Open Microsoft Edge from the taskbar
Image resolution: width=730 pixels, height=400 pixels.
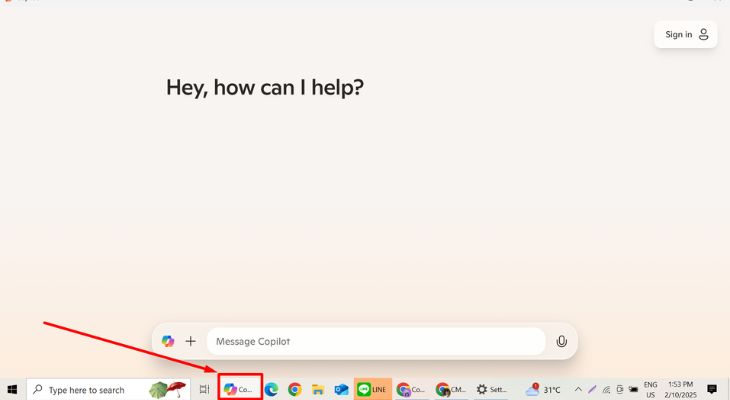(271, 389)
